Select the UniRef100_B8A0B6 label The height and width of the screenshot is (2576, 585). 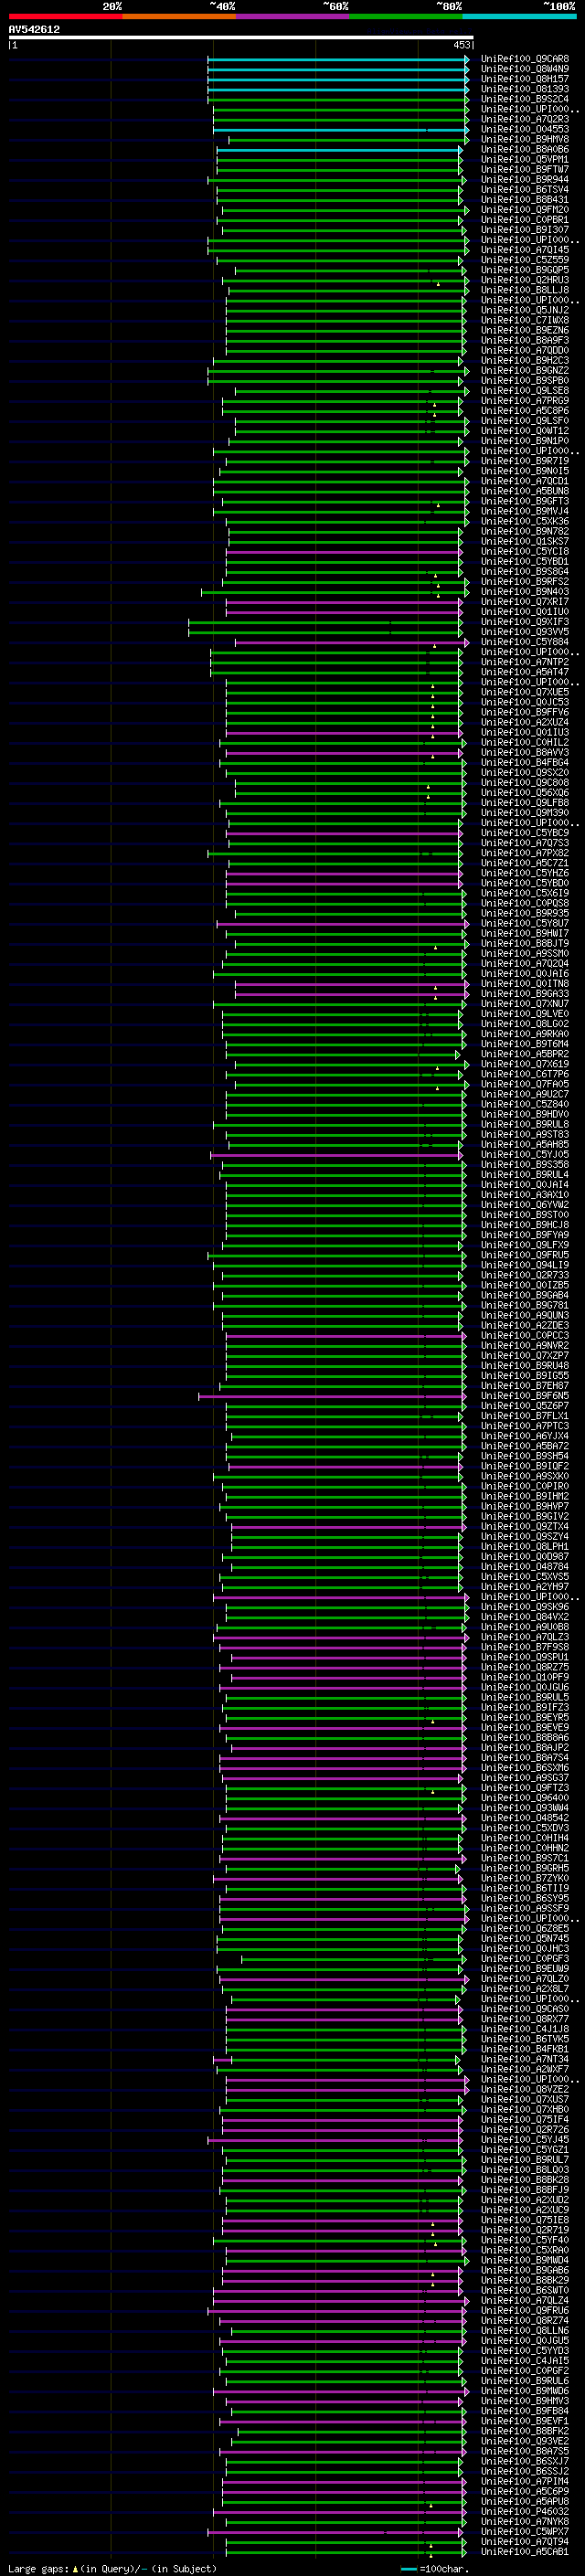click(x=525, y=149)
